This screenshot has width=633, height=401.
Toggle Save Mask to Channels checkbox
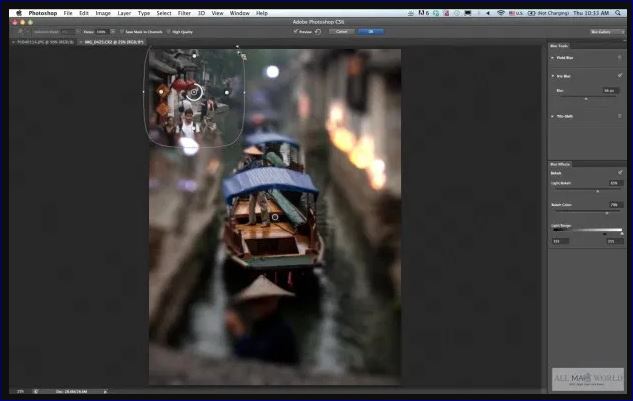coord(122,31)
